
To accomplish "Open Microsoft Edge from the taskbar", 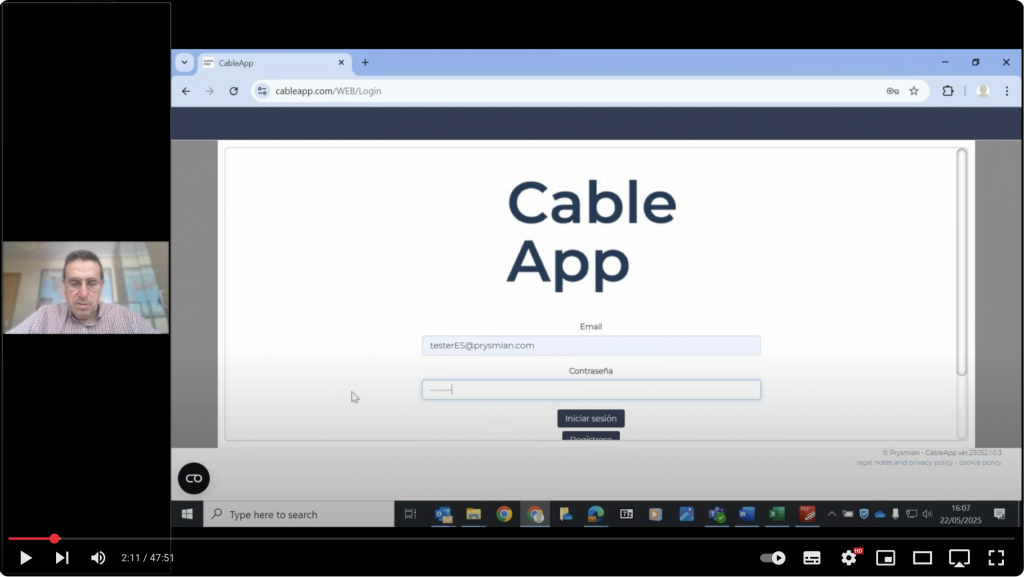I will (596, 514).
